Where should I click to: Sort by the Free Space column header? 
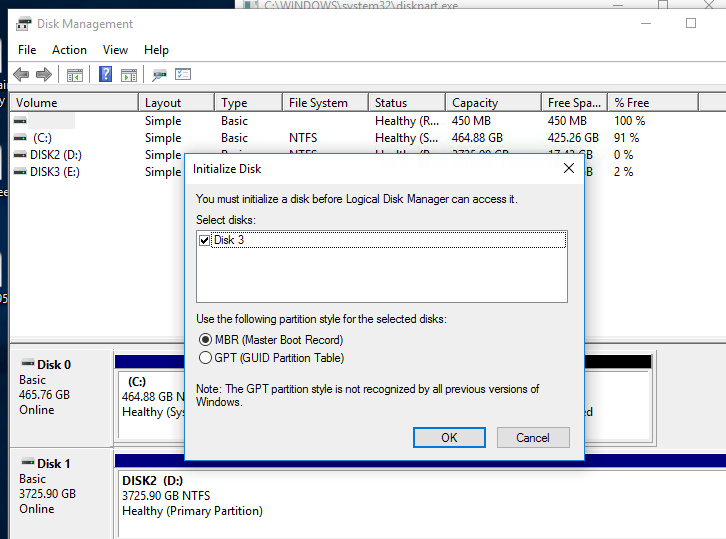coord(574,102)
